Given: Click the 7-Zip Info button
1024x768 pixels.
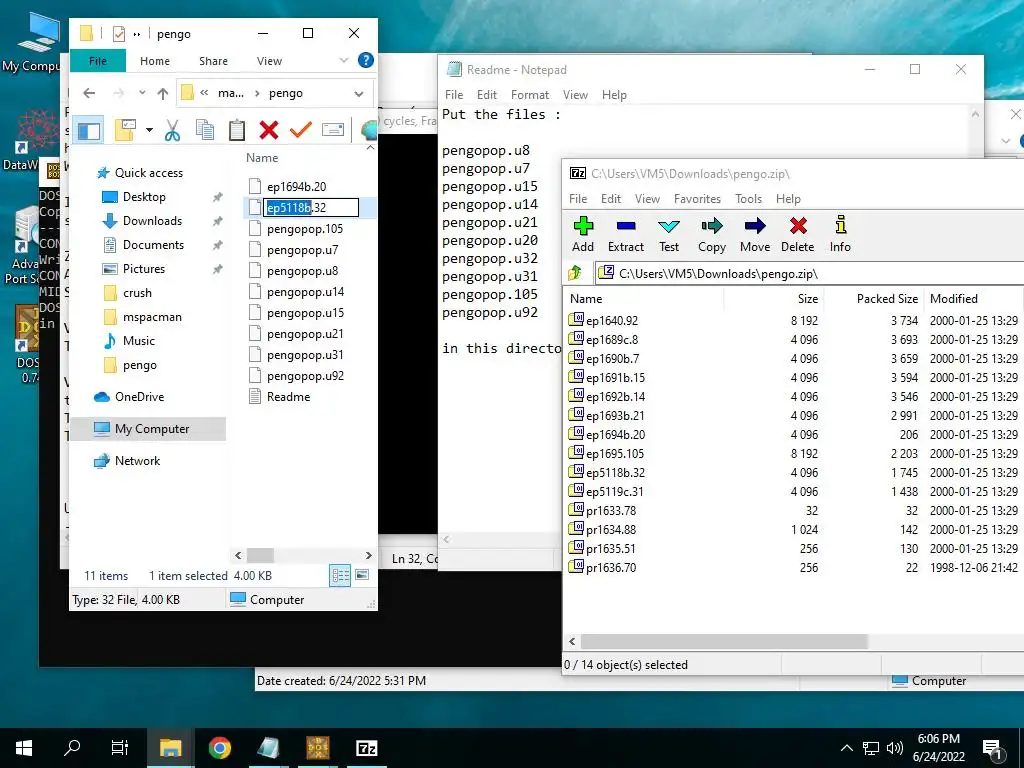Looking at the screenshot, I should pyautogui.click(x=840, y=234).
